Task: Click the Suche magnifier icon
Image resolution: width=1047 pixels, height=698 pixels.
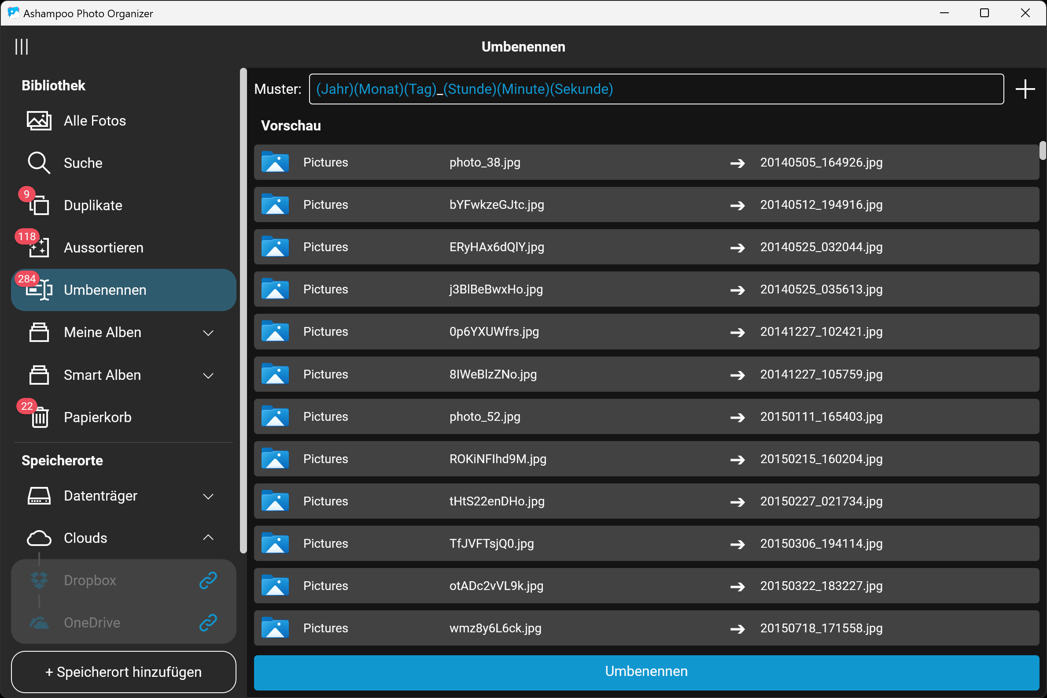Action: 39,163
